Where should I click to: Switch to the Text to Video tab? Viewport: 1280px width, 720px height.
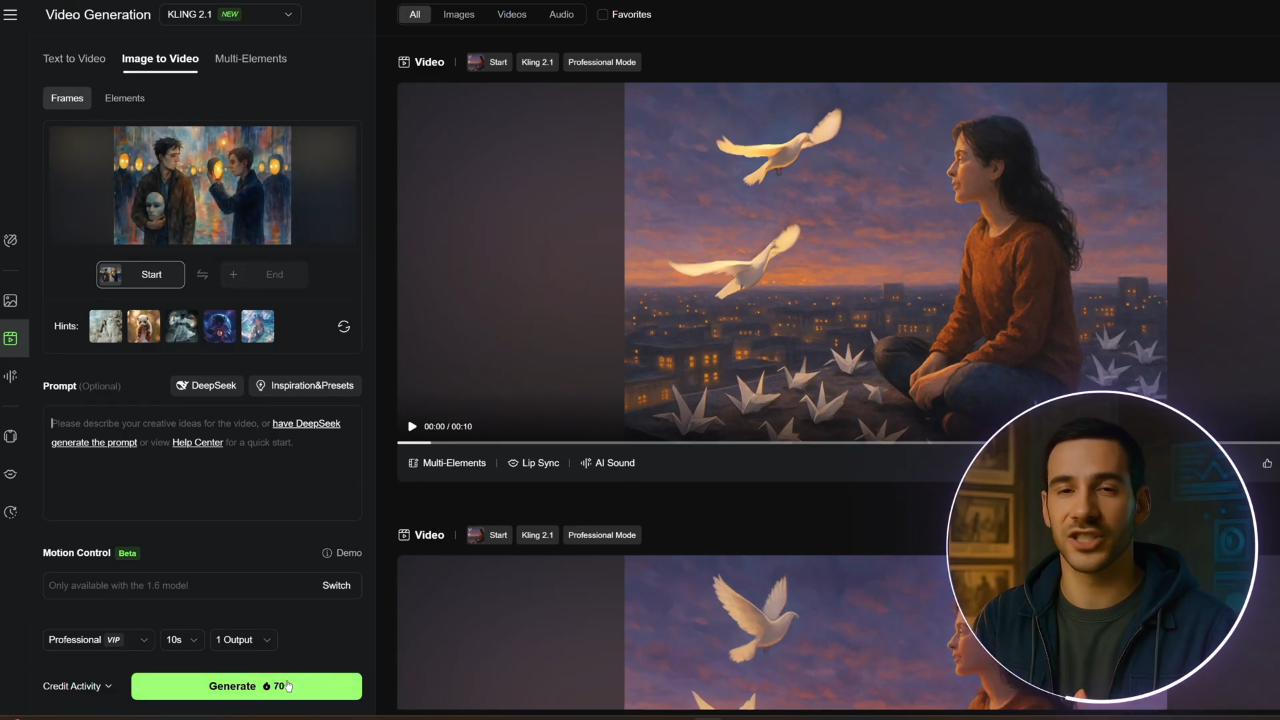pyautogui.click(x=74, y=58)
